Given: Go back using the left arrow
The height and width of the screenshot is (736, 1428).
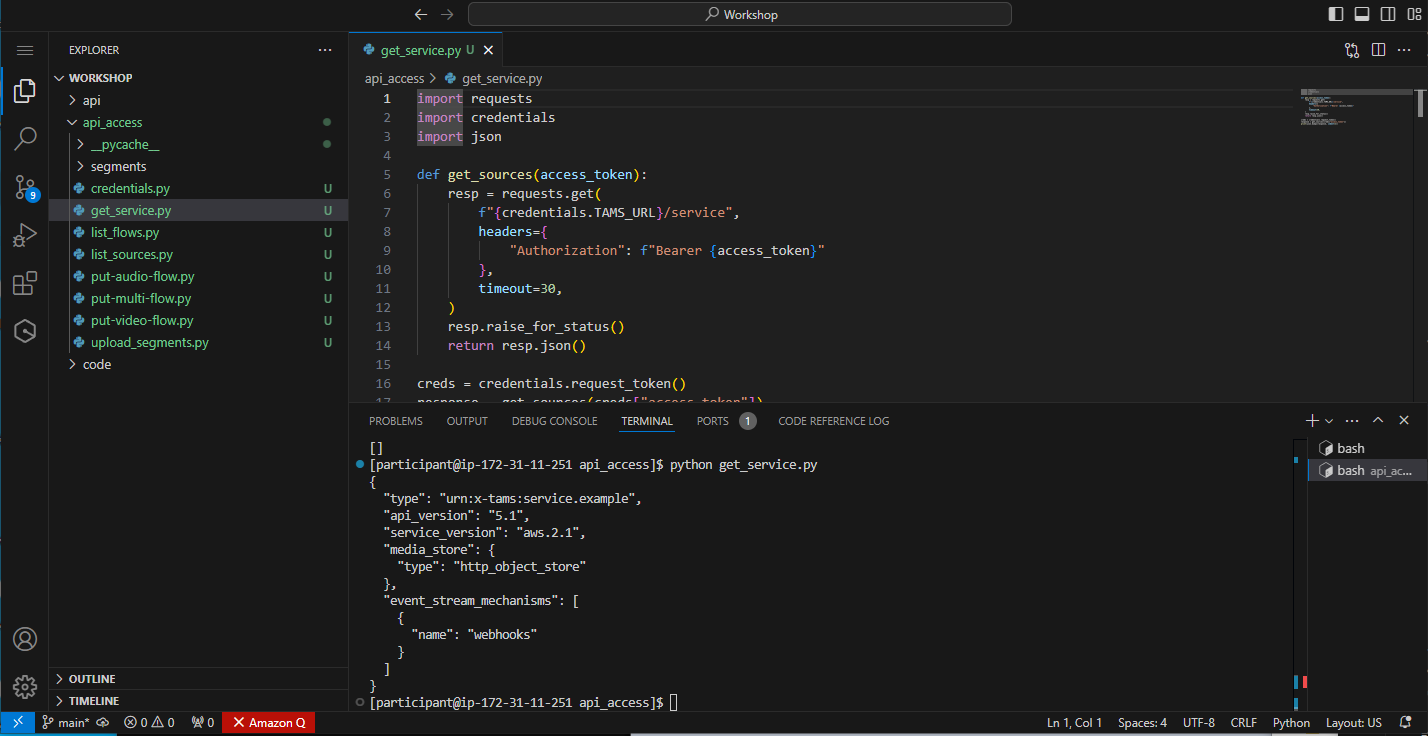Looking at the screenshot, I should pos(421,14).
